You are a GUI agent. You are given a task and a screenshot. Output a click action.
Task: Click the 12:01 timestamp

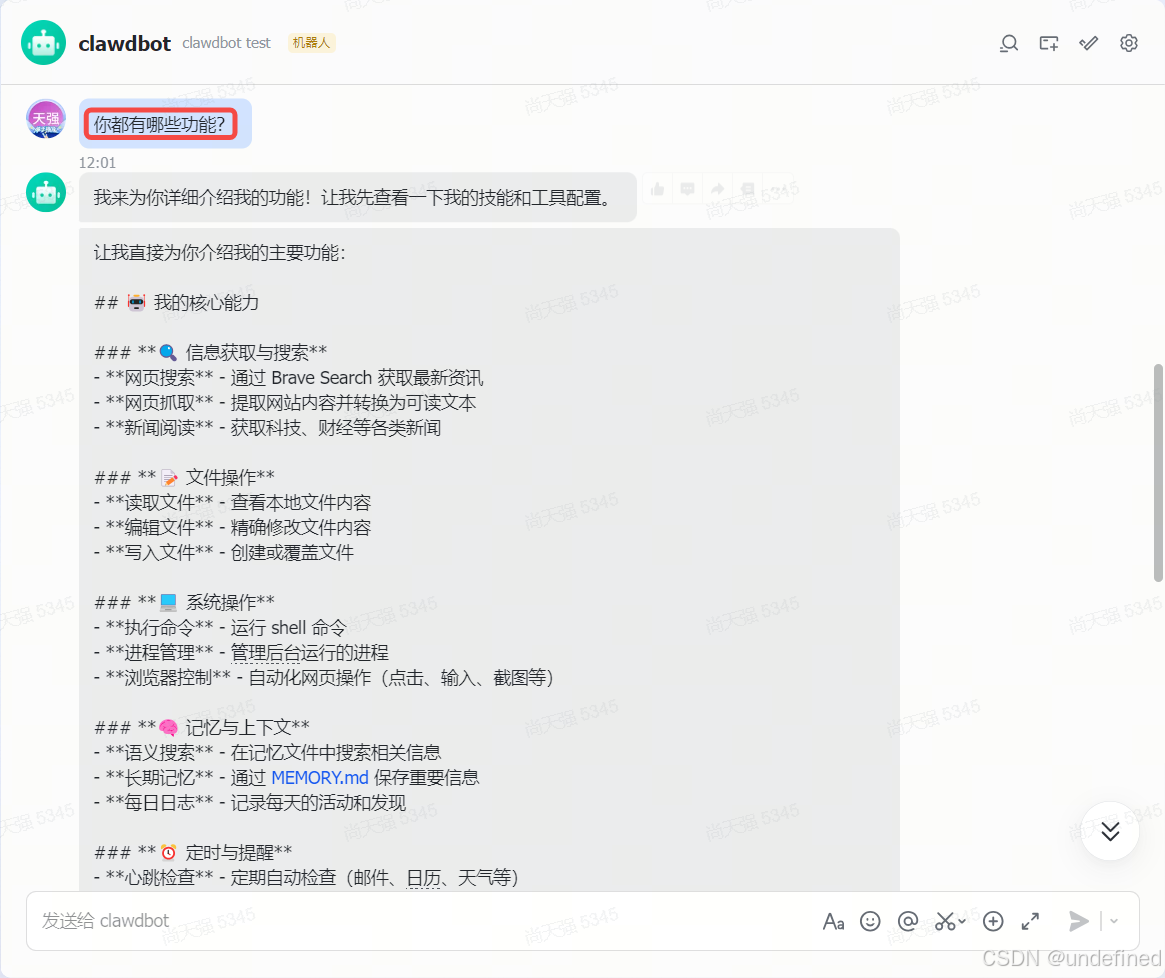coord(97,163)
